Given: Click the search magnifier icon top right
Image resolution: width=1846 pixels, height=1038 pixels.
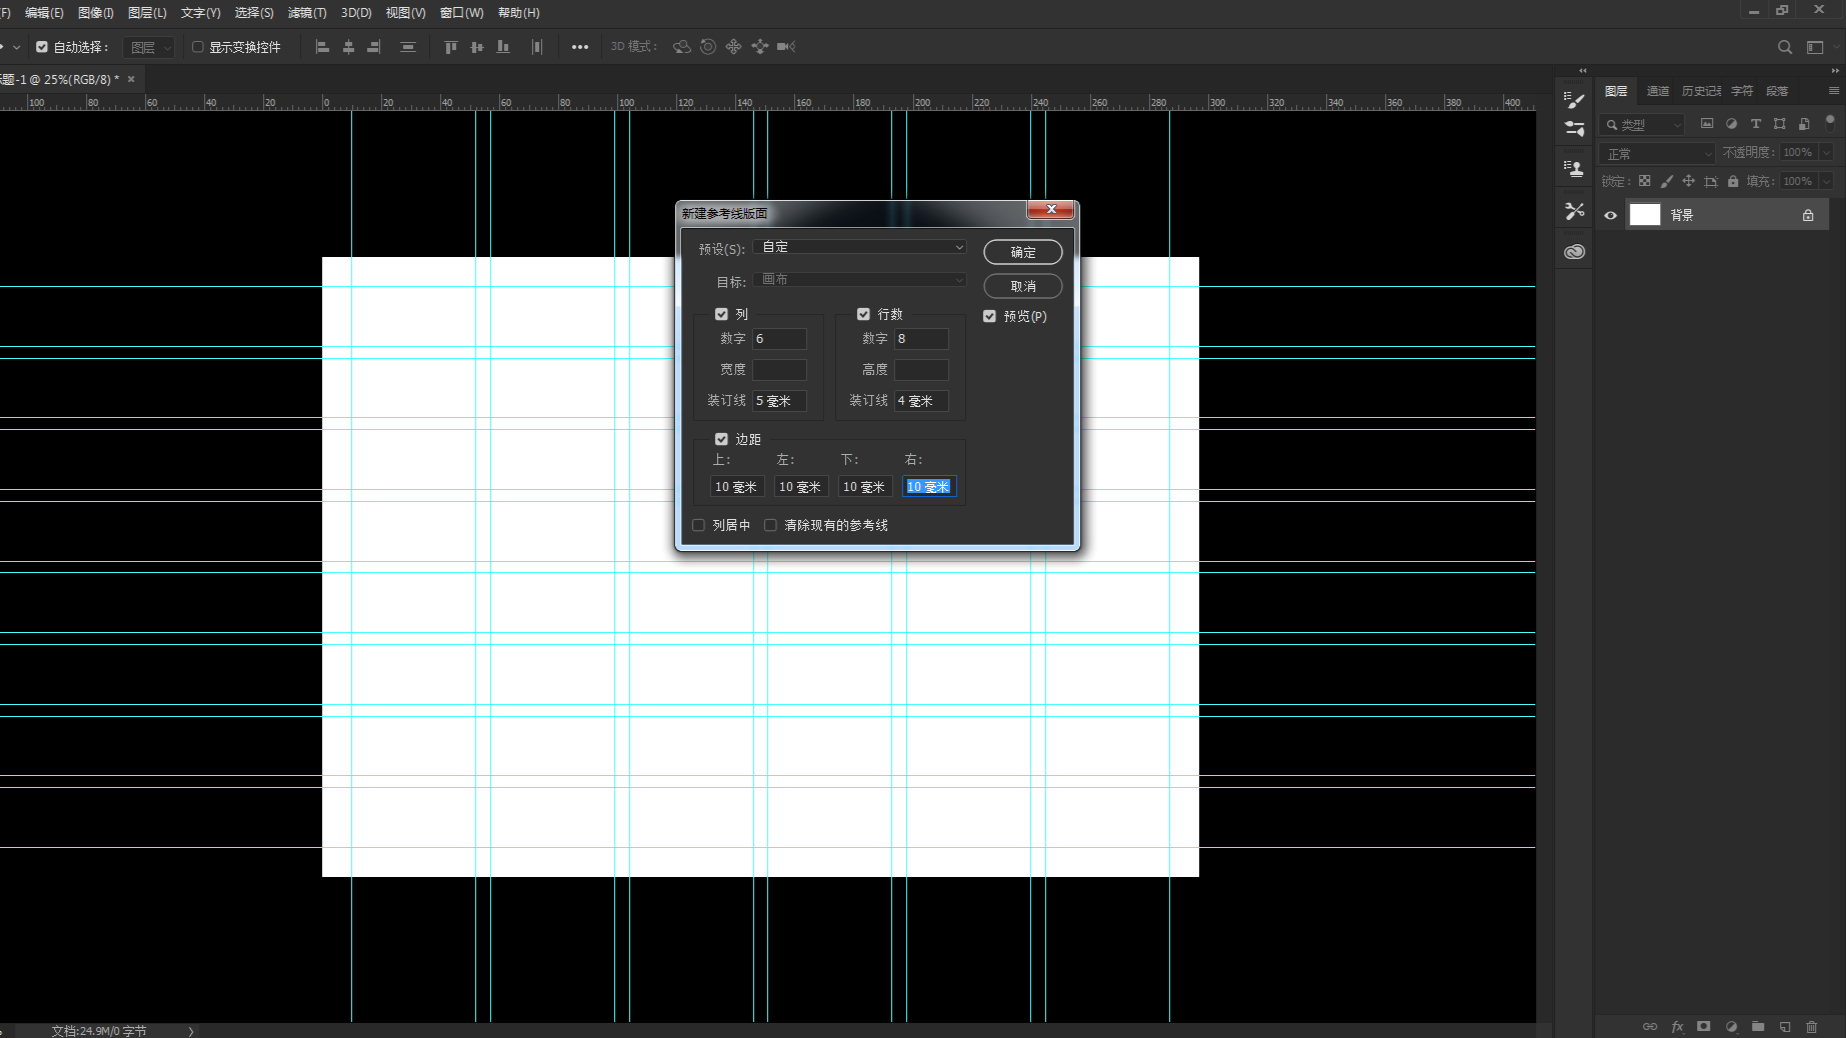Looking at the screenshot, I should pyautogui.click(x=1785, y=47).
